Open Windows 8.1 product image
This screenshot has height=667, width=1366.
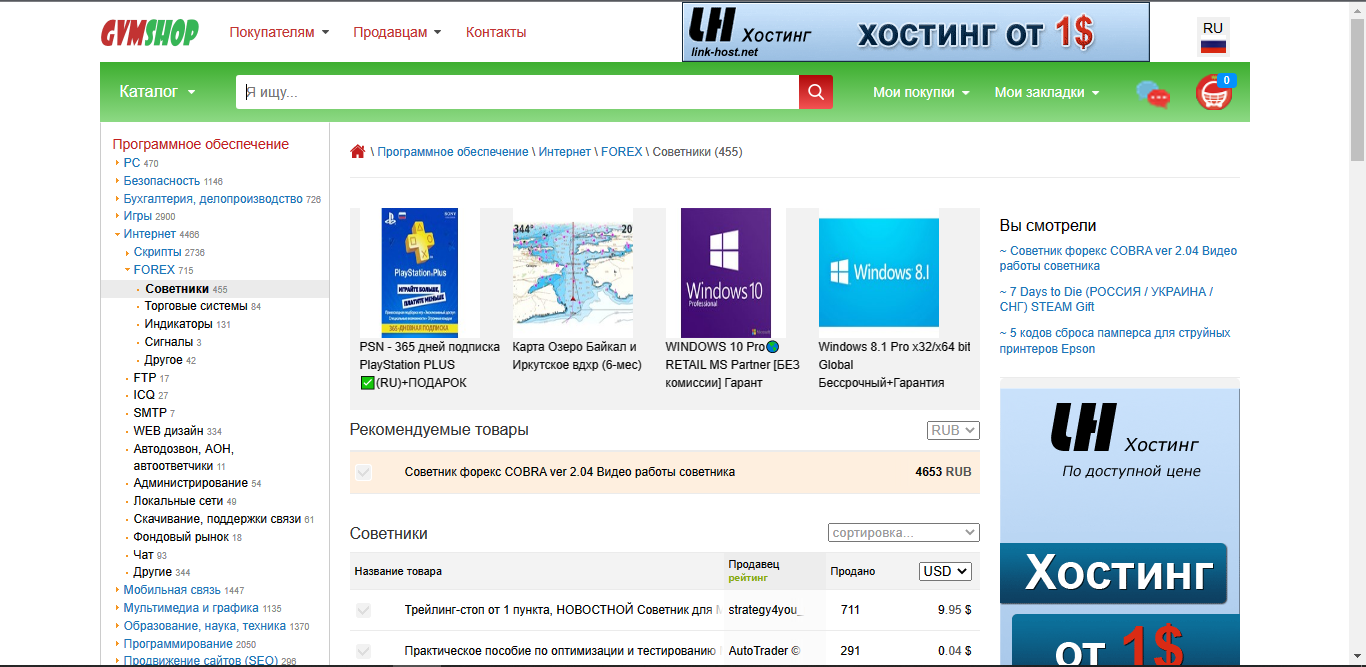[x=879, y=272]
